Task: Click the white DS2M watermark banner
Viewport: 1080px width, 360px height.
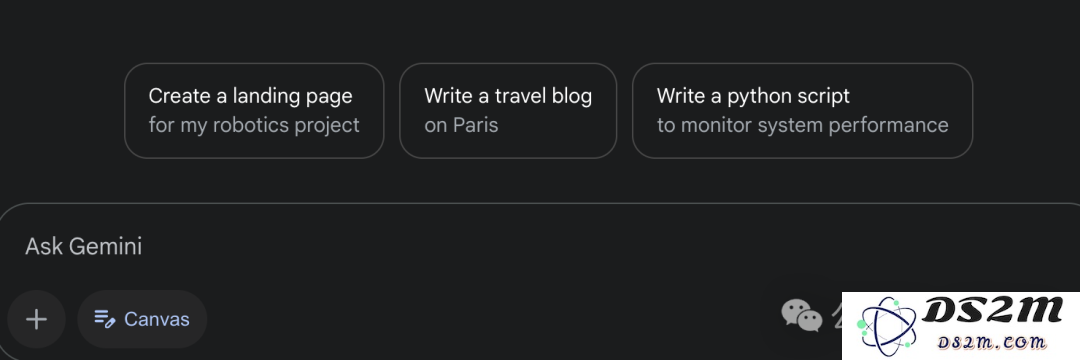Action: tap(961, 326)
